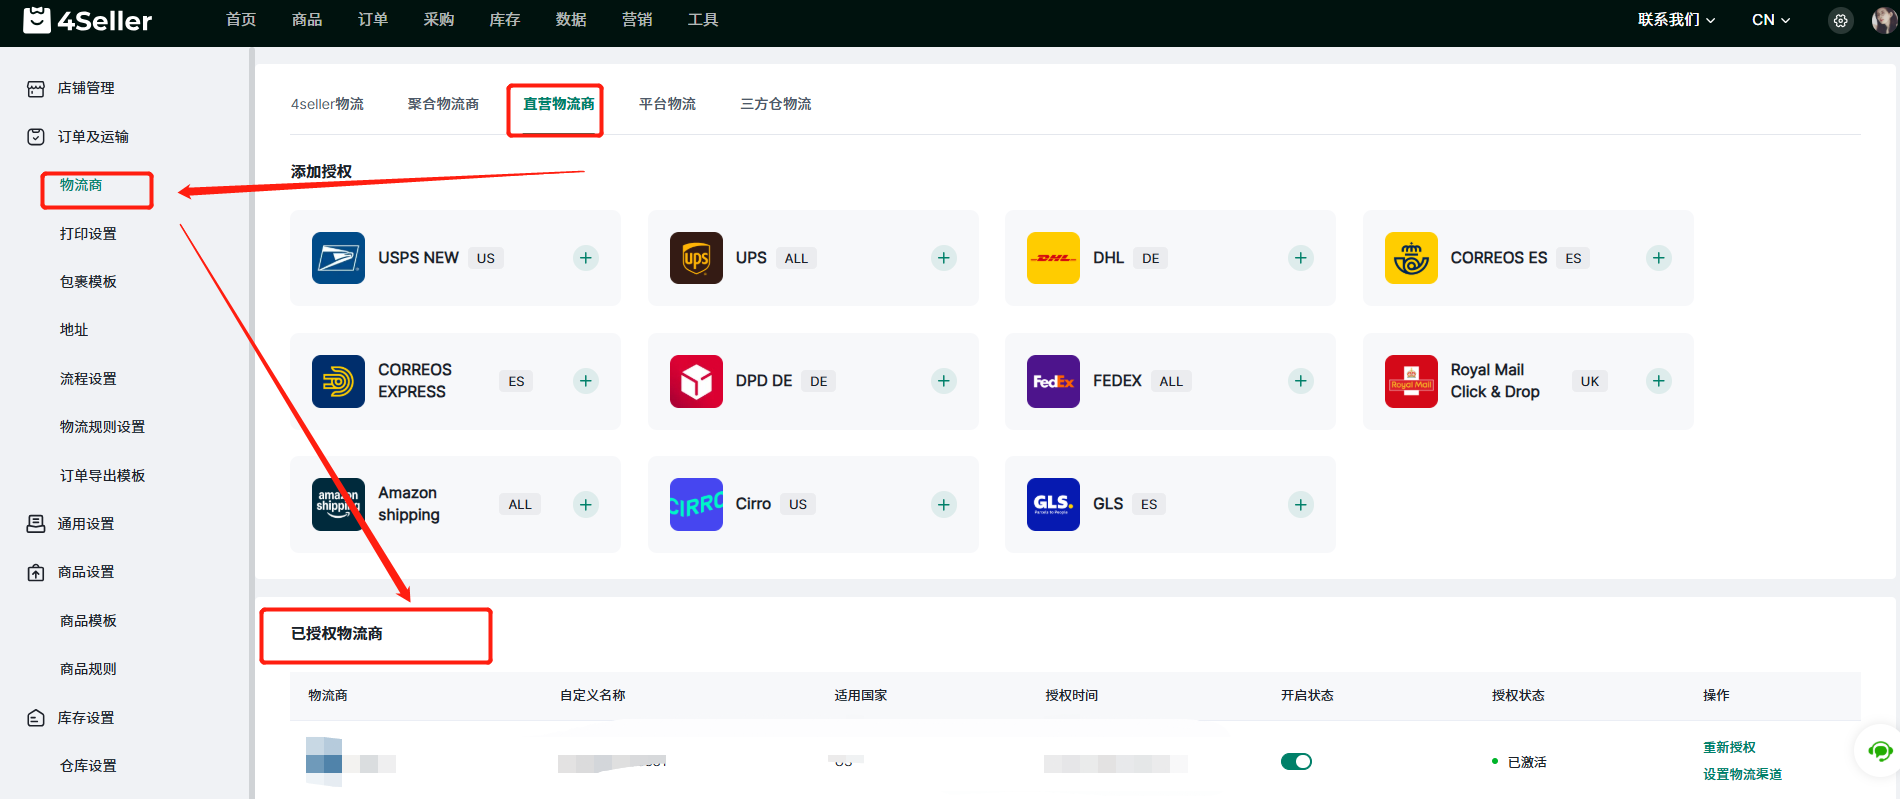This screenshot has width=1900, height=799.
Task: Add UPS authorization with plus icon
Action: point(944,258)
